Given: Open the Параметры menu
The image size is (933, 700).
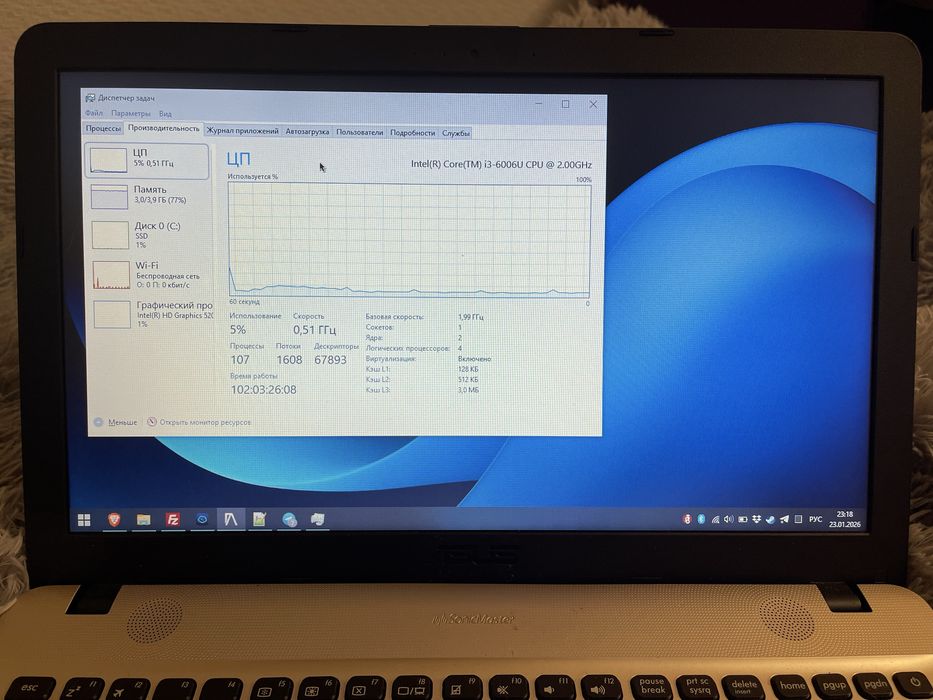Looking at the screenshot, I should 130,113.
